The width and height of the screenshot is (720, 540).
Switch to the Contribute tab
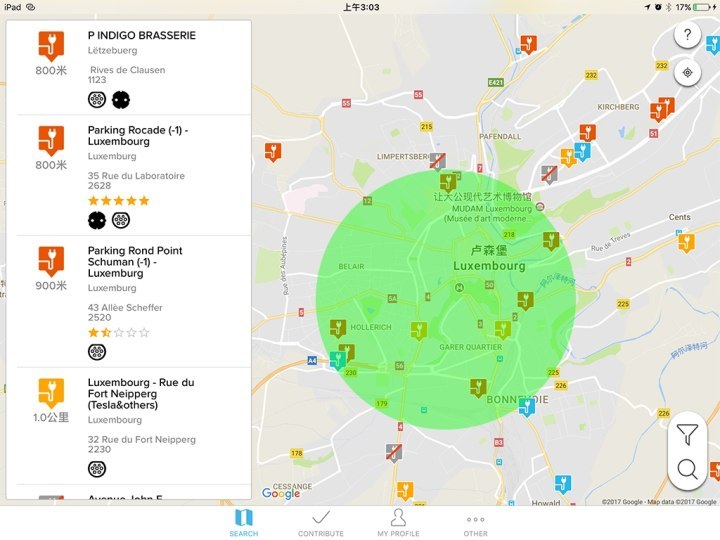321,523
